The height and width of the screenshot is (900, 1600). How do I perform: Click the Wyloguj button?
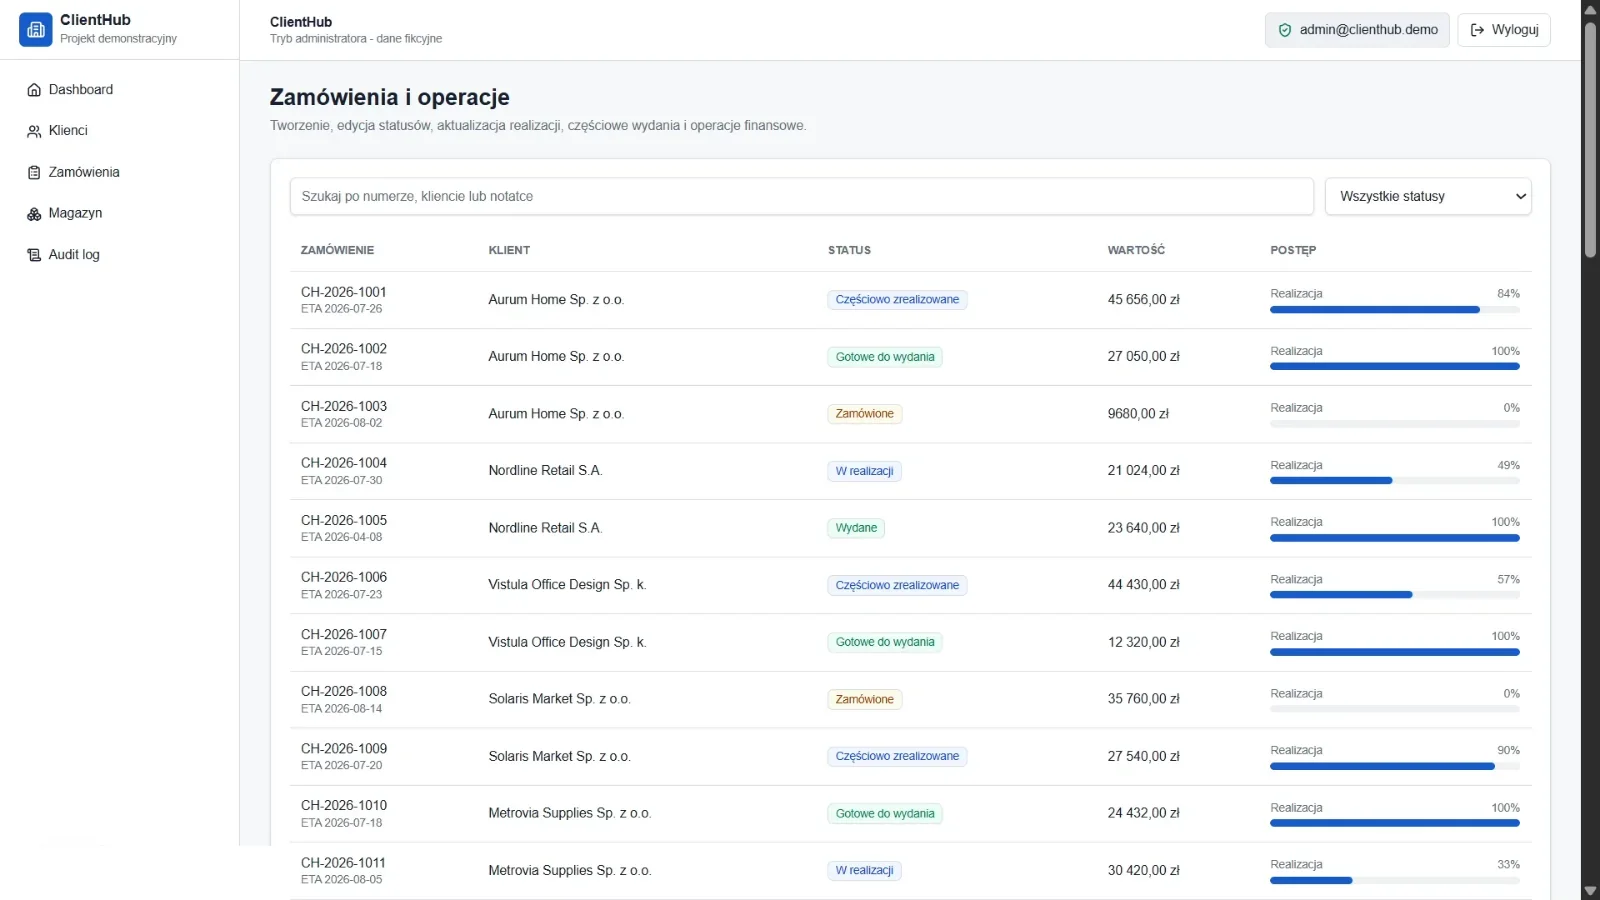(1504, 30)
